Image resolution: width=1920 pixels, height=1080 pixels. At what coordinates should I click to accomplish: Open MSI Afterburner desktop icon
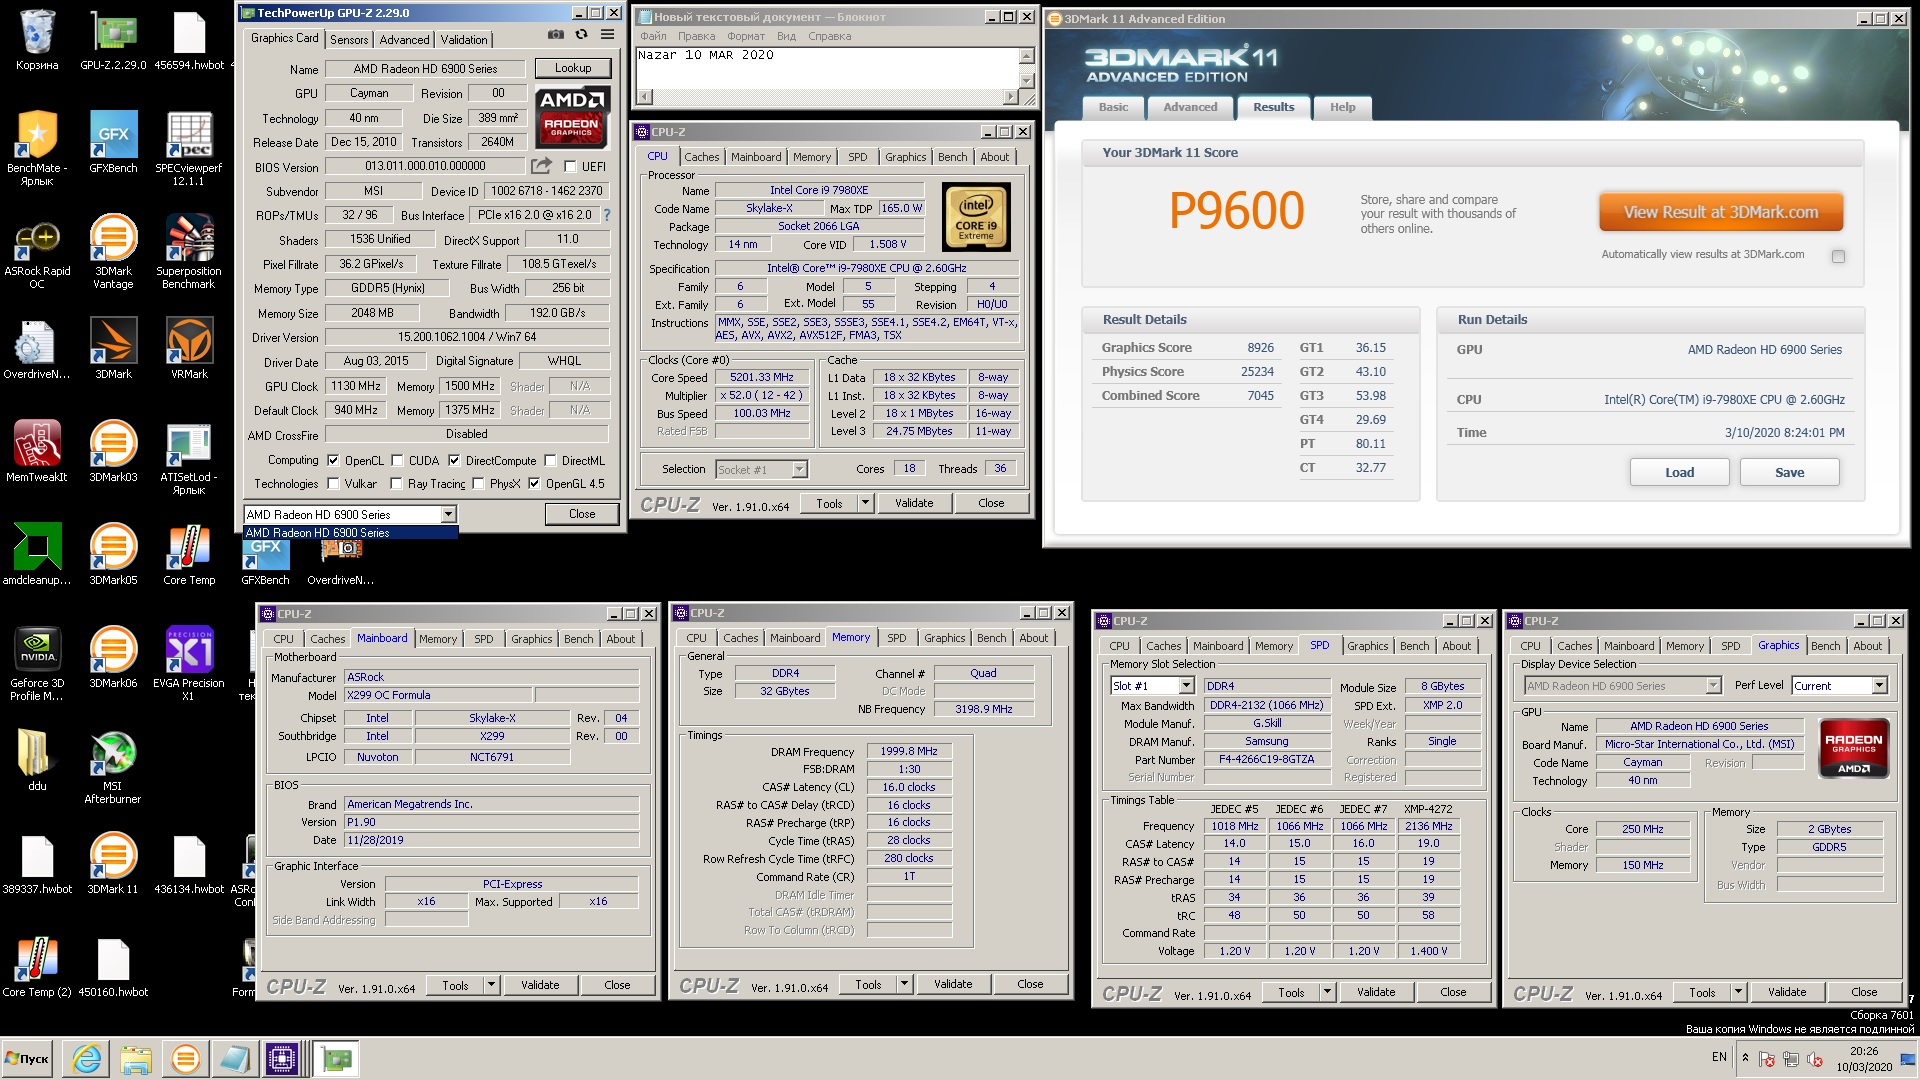click(x=113, y=767)
